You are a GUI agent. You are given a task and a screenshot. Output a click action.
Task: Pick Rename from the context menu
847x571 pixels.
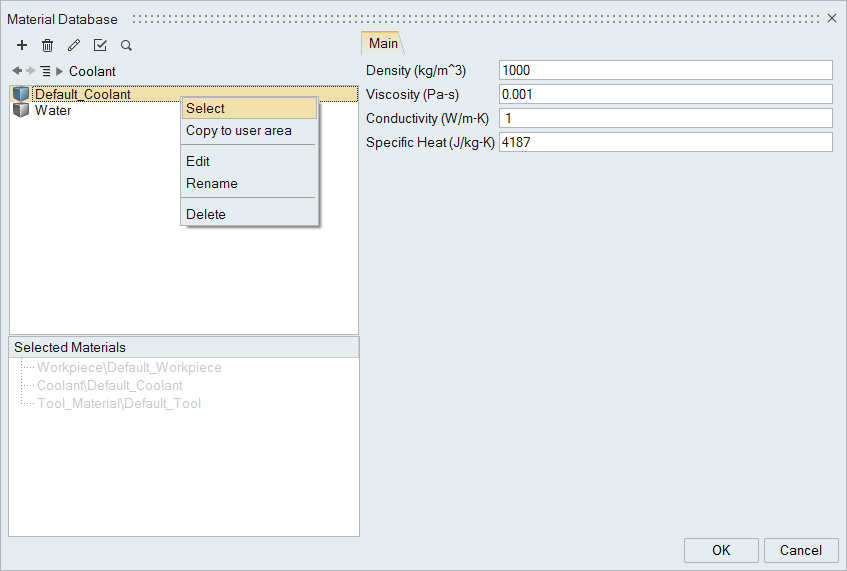(x=212, y=183)
